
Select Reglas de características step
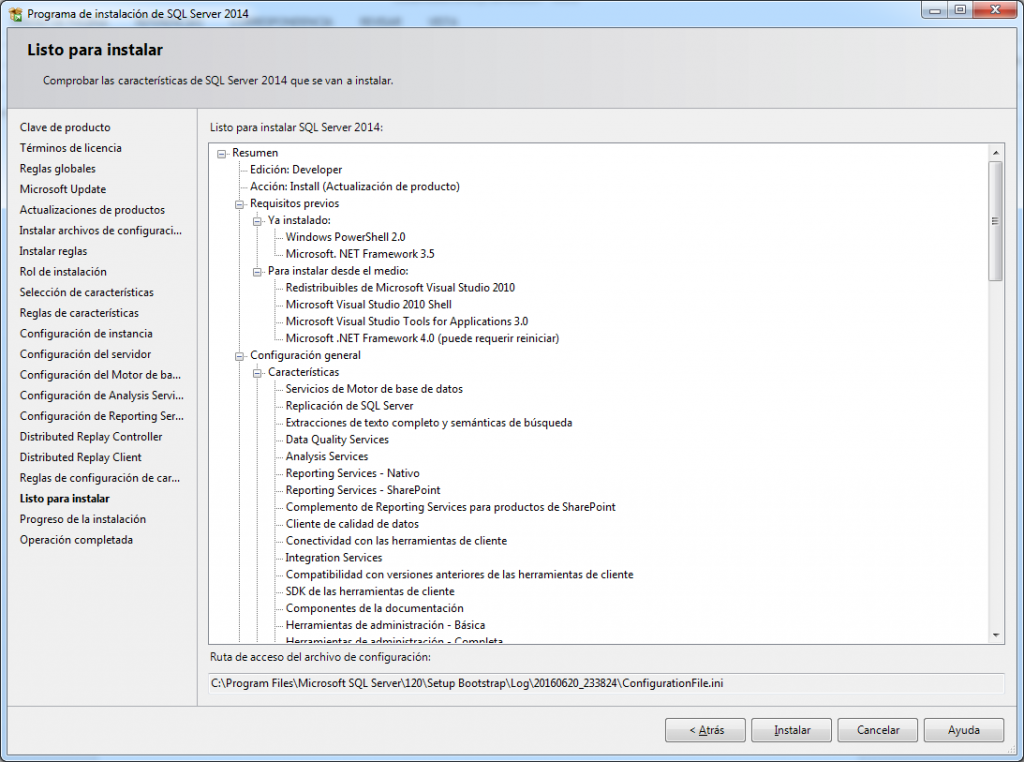79,313
